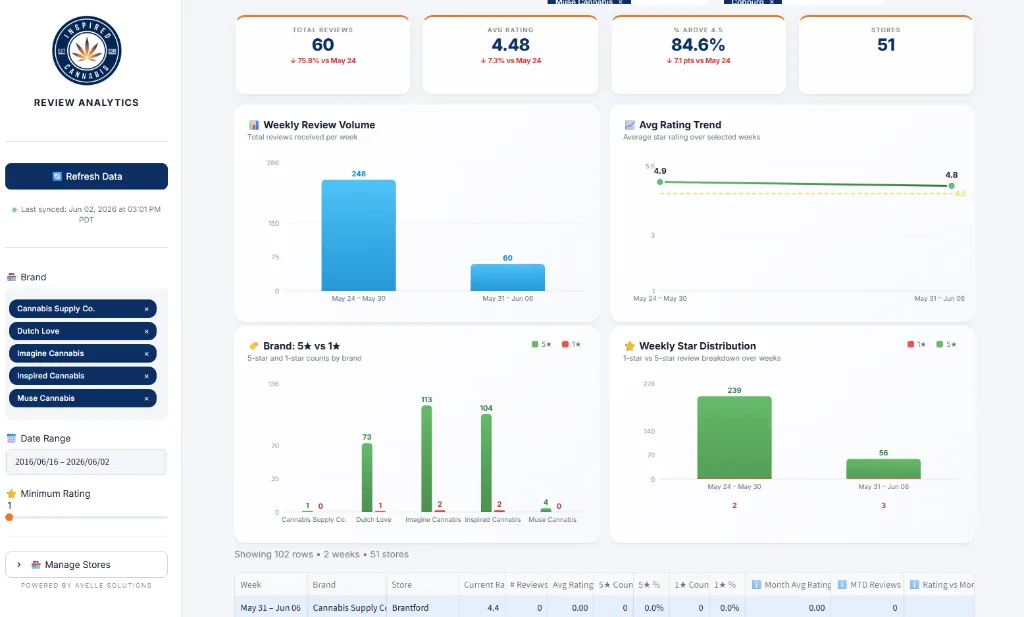1024x617 pixels.
Task: Remove the Muse Cannabis brand filter
Action: click(x=146, y=398)
